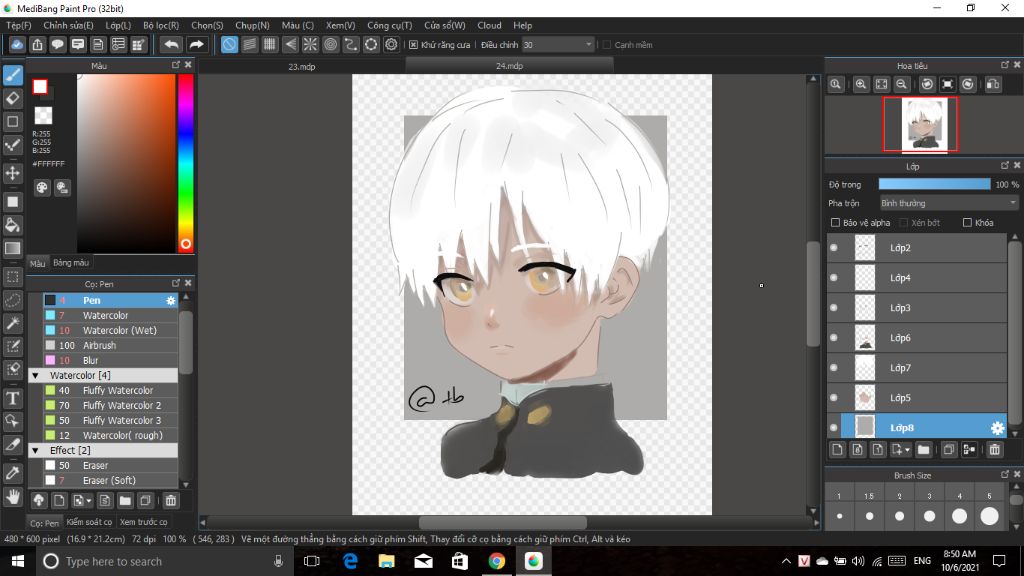Select the Hand pan tool
The width and height of the screenshot is (1024, 576).
pyautogui.click(x=12, y=497)
